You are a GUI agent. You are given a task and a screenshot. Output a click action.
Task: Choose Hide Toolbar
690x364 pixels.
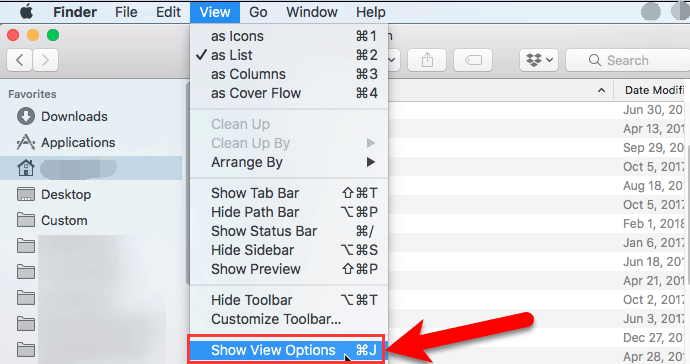click(x=289, y=300)
